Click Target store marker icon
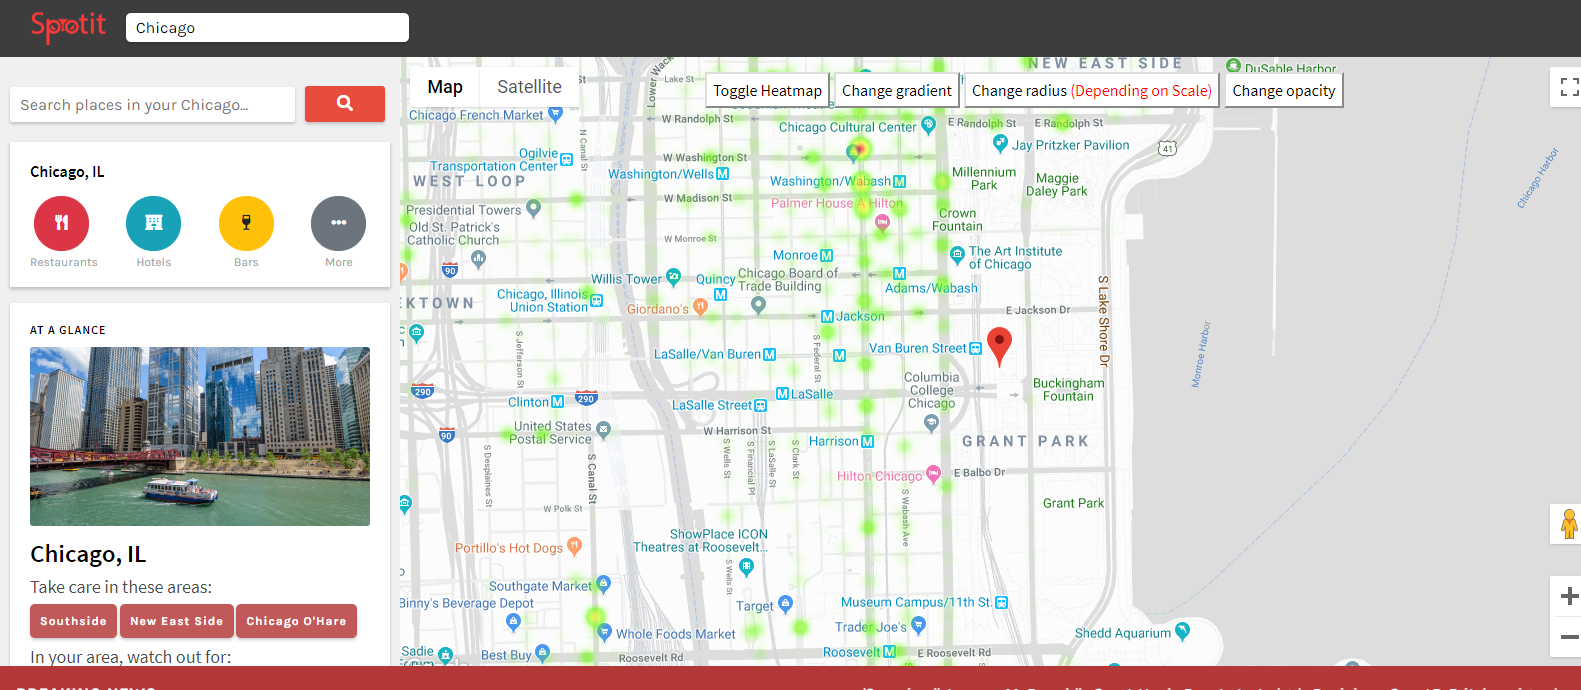Viewport: 1581px width, 690px height. [785, 604]
